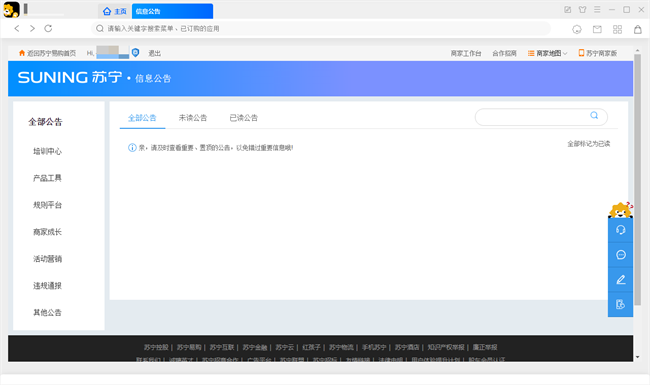Screen dimensions: 650x385
Task: Open the skin shirt icon in title bar
Action: pos(582,10)
